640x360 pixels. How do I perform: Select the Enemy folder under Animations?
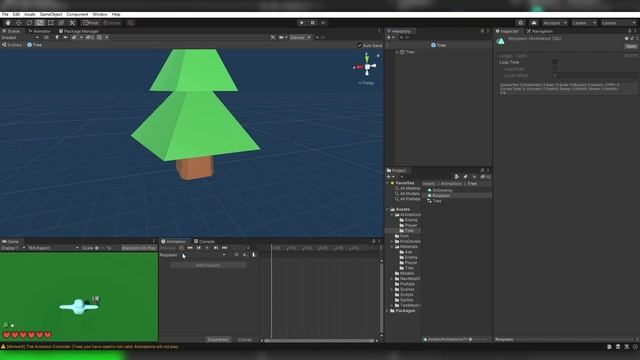coord(408,220)
